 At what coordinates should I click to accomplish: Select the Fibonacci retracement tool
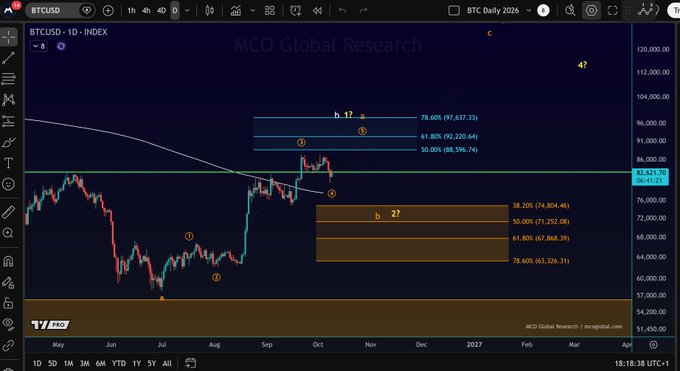point(9,79)
